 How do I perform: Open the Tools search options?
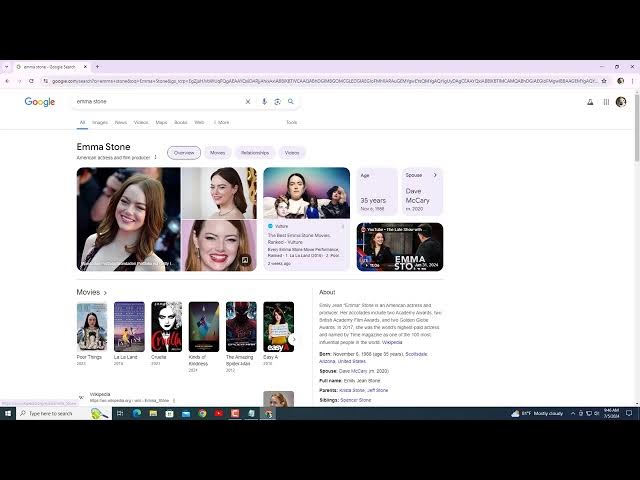point(291,122)
